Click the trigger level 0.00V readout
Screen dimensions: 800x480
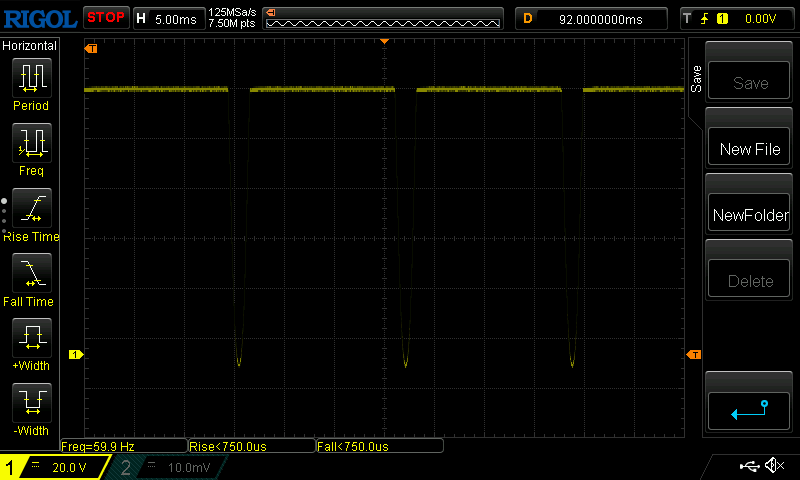[760, 19]
